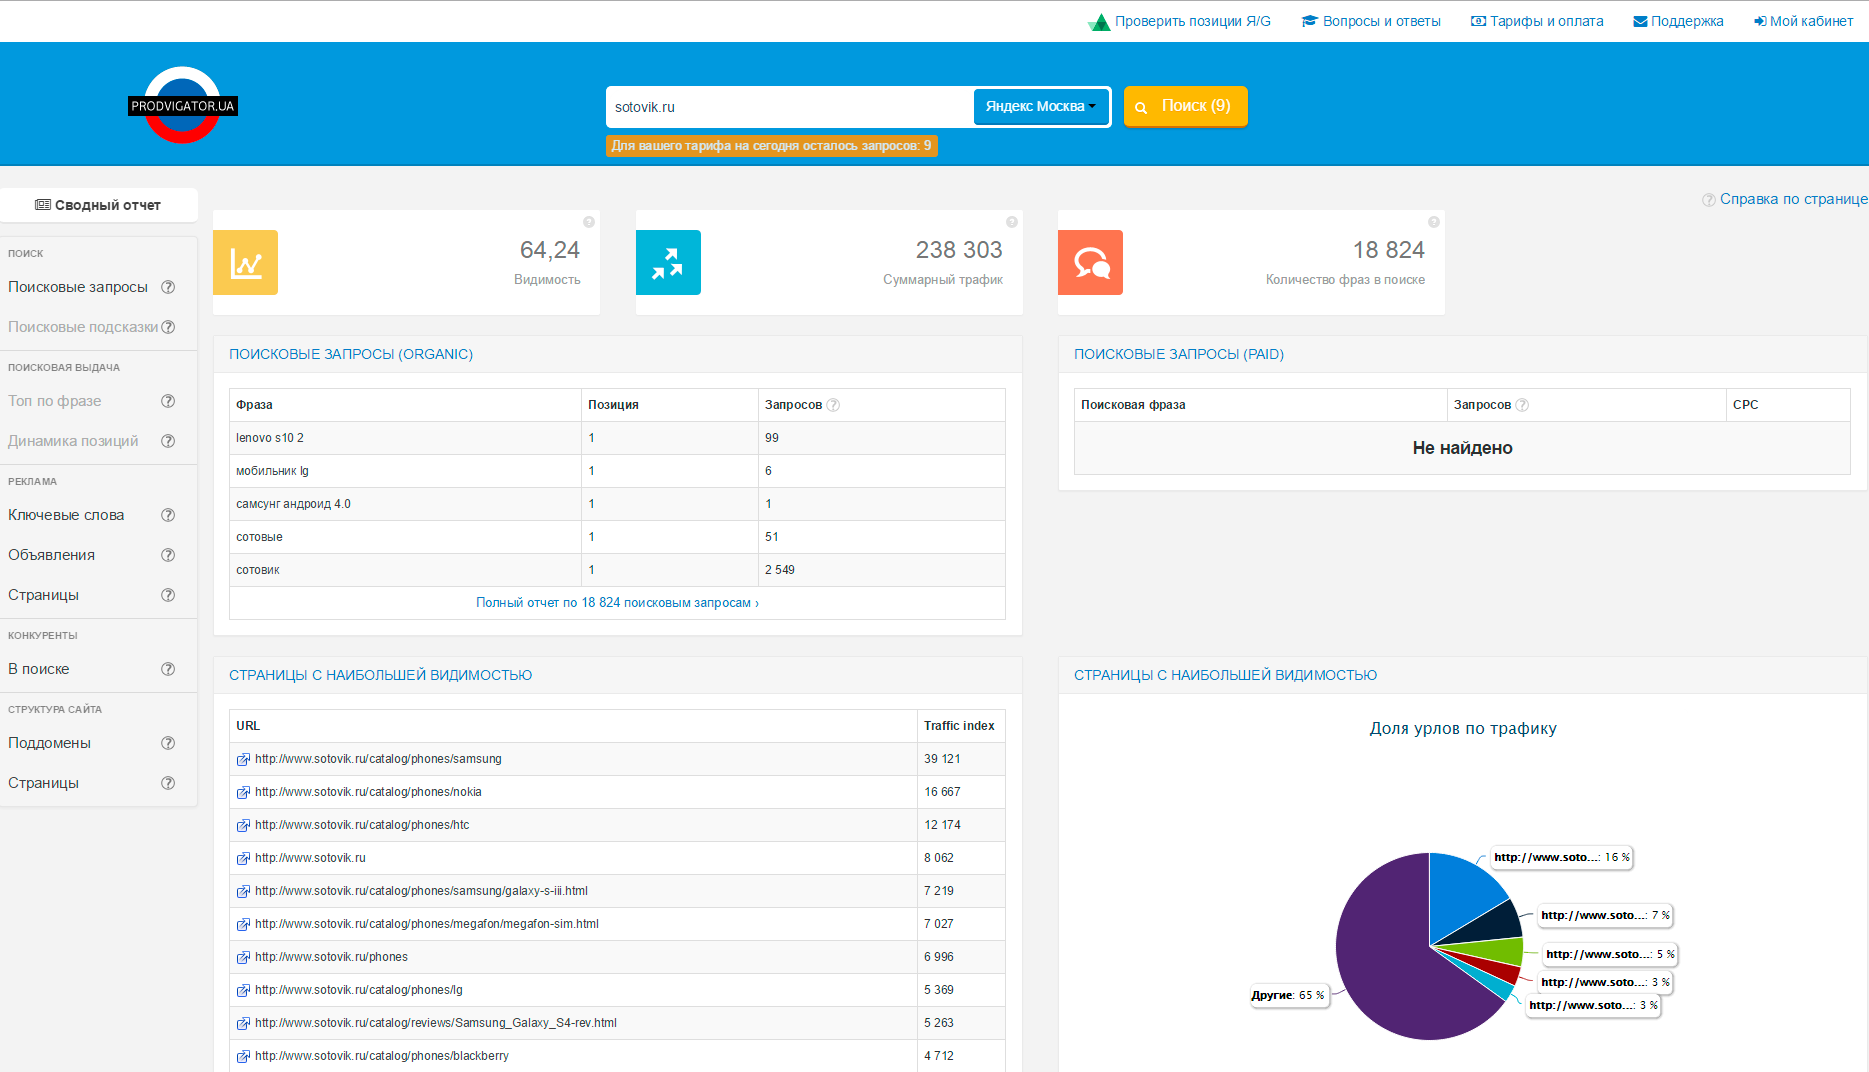
Task: Open help icon next to Ключевые слова
Action: [x=168, y=515]
